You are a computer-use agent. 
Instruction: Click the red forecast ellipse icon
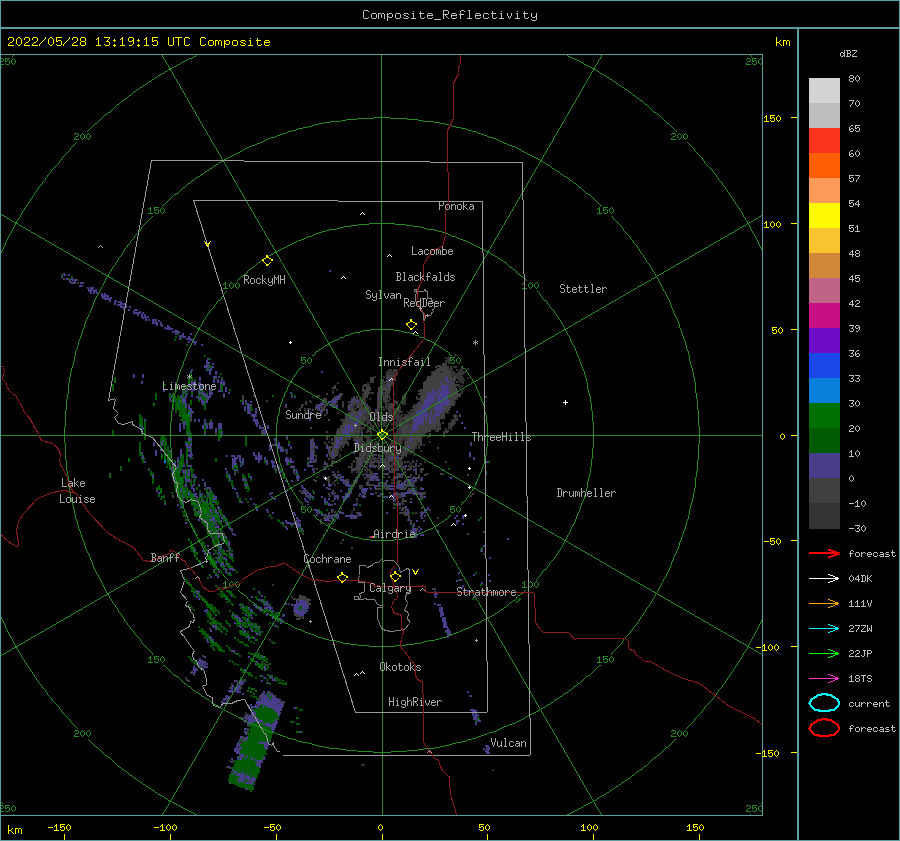coord(824,728)
